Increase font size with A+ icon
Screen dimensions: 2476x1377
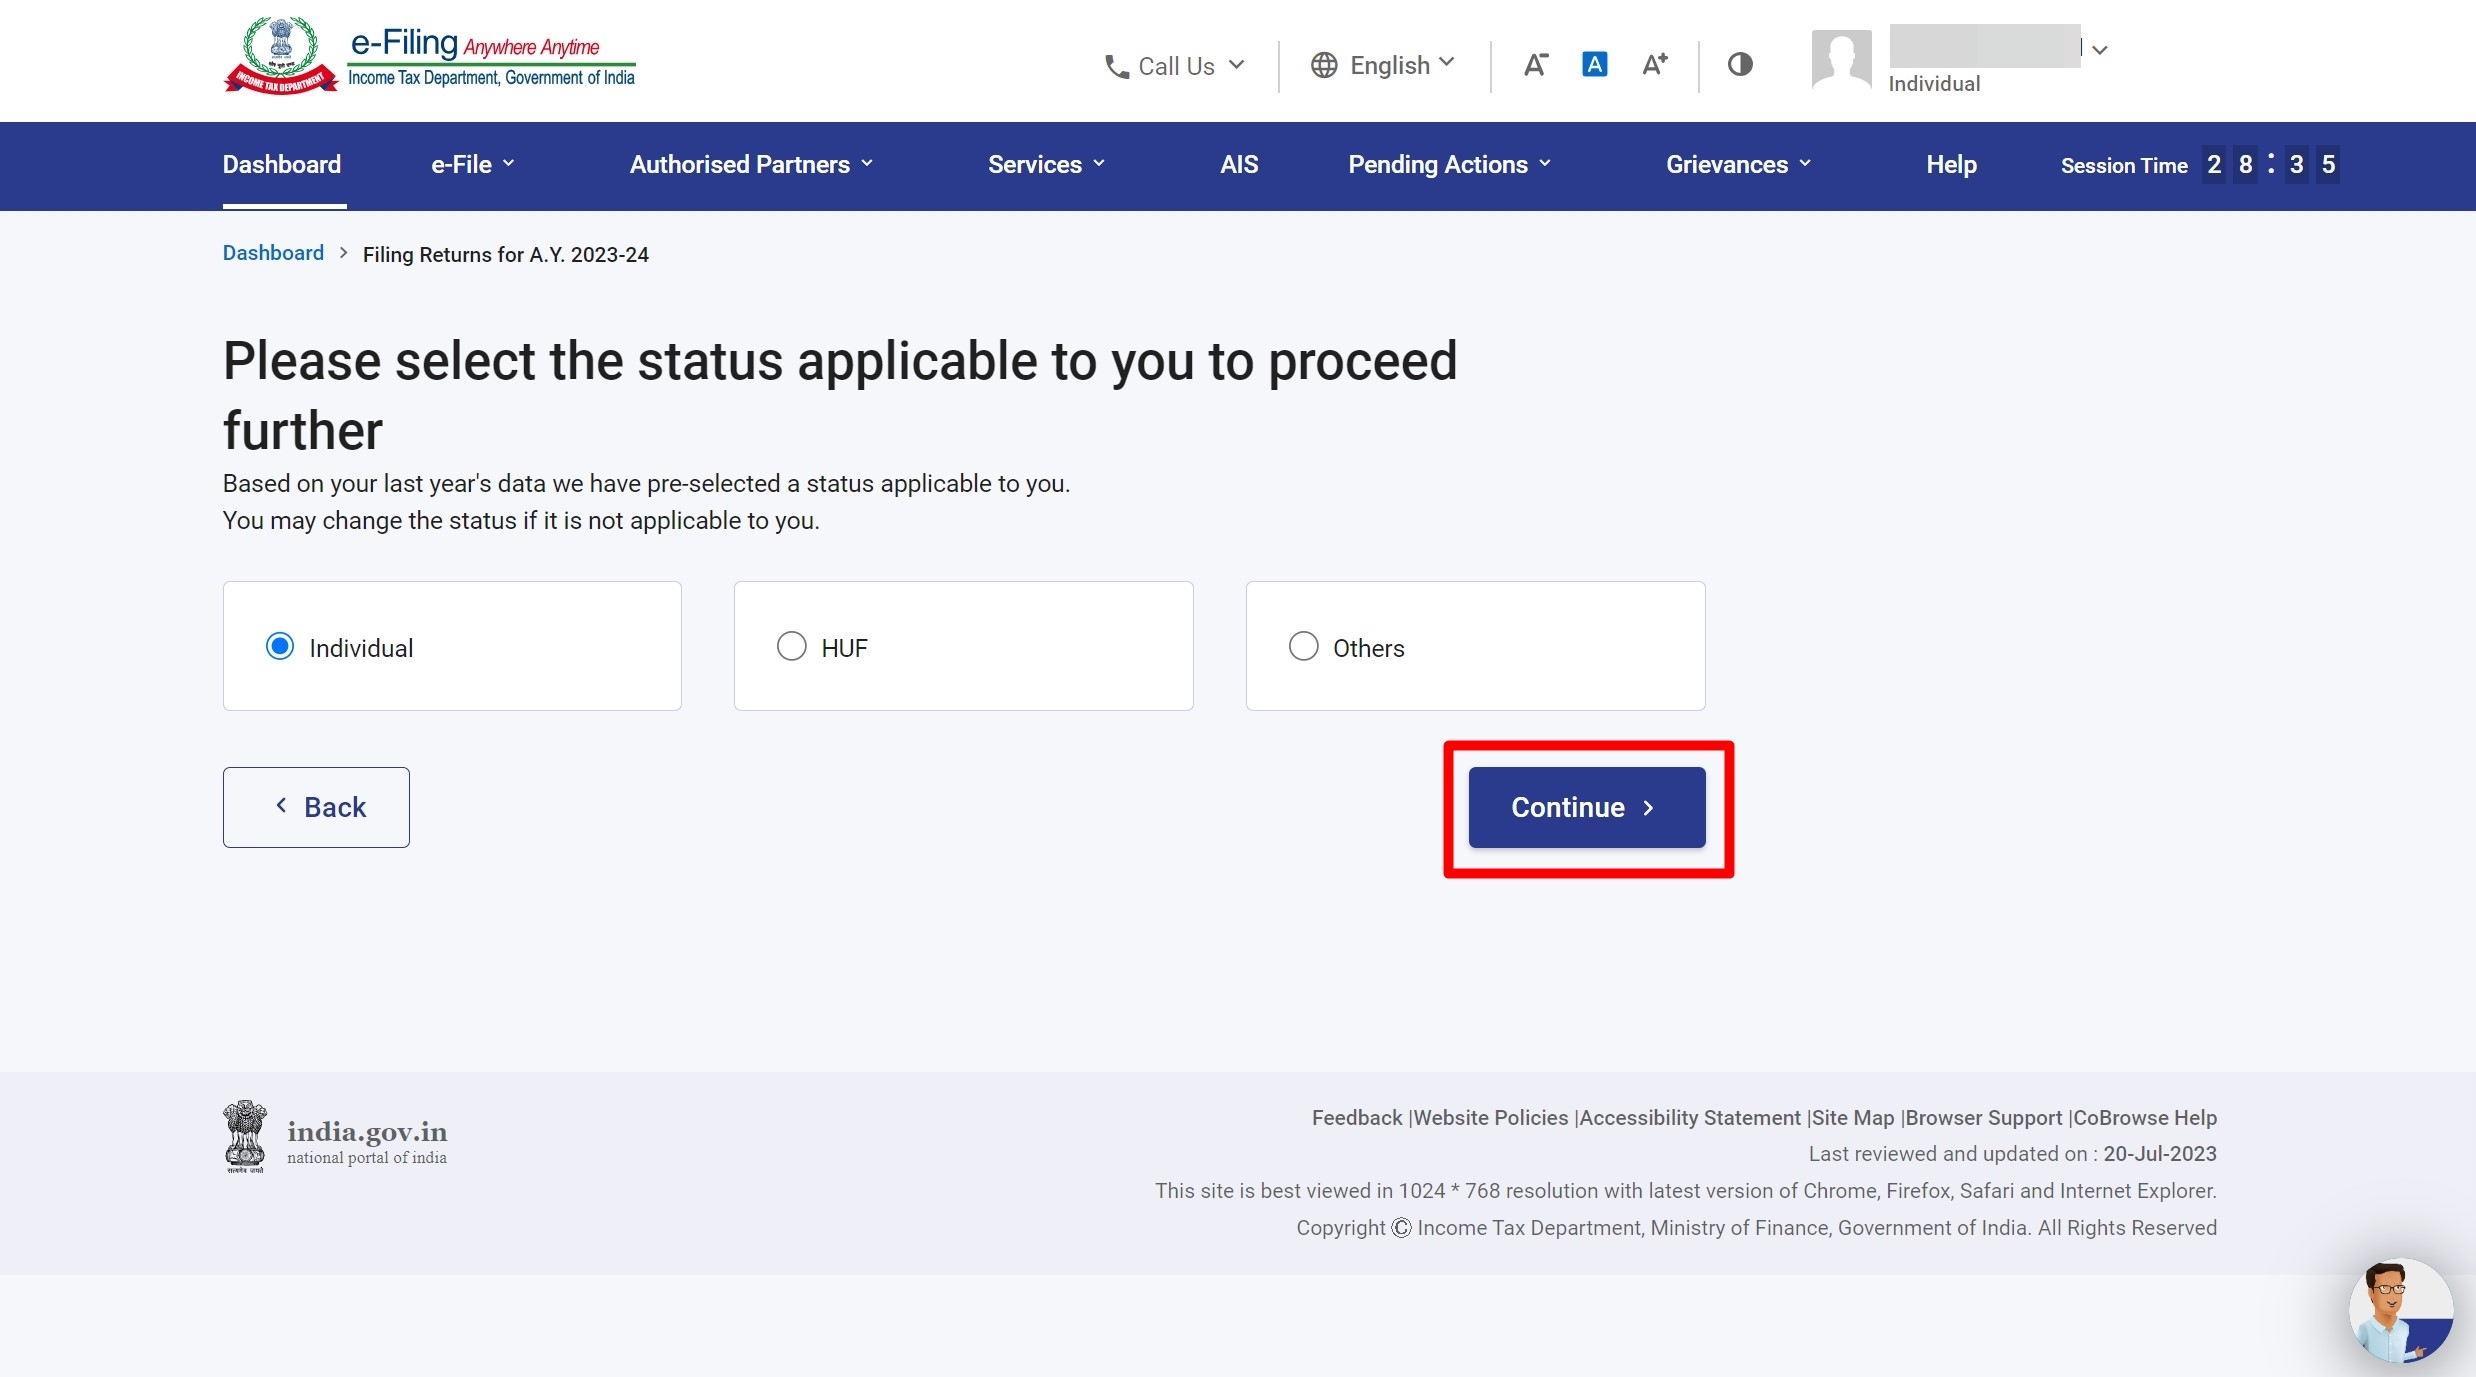(1654, 64)
